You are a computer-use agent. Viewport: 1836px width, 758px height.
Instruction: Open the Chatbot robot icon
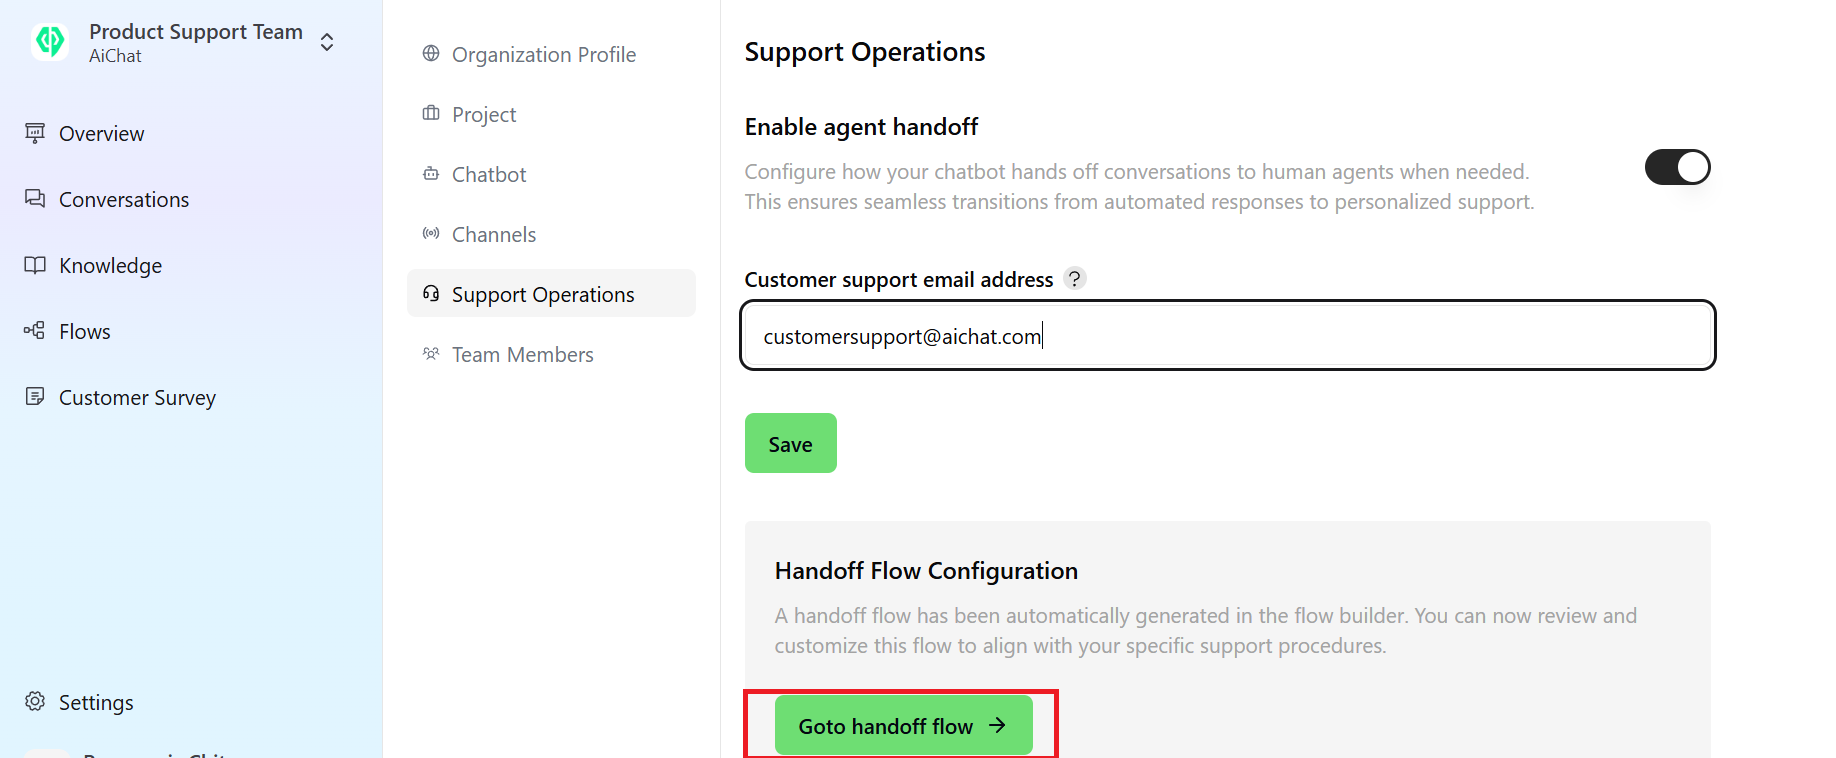(x=430, y=173)
